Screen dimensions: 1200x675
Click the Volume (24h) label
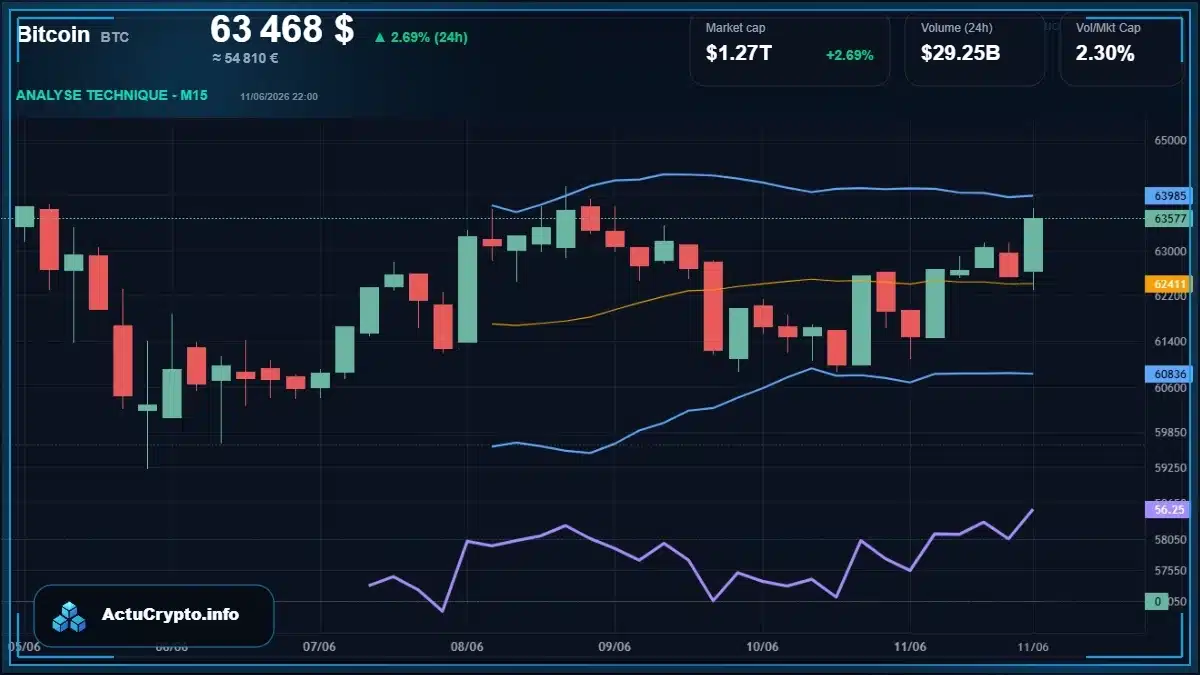955,28
